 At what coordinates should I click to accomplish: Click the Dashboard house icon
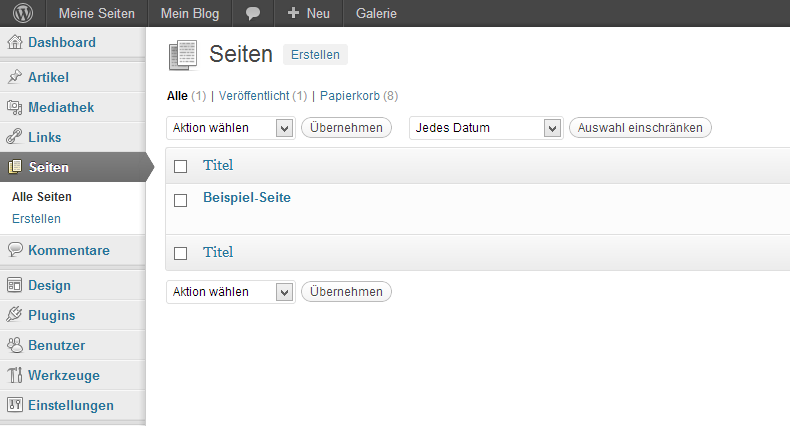click(15, 42)
